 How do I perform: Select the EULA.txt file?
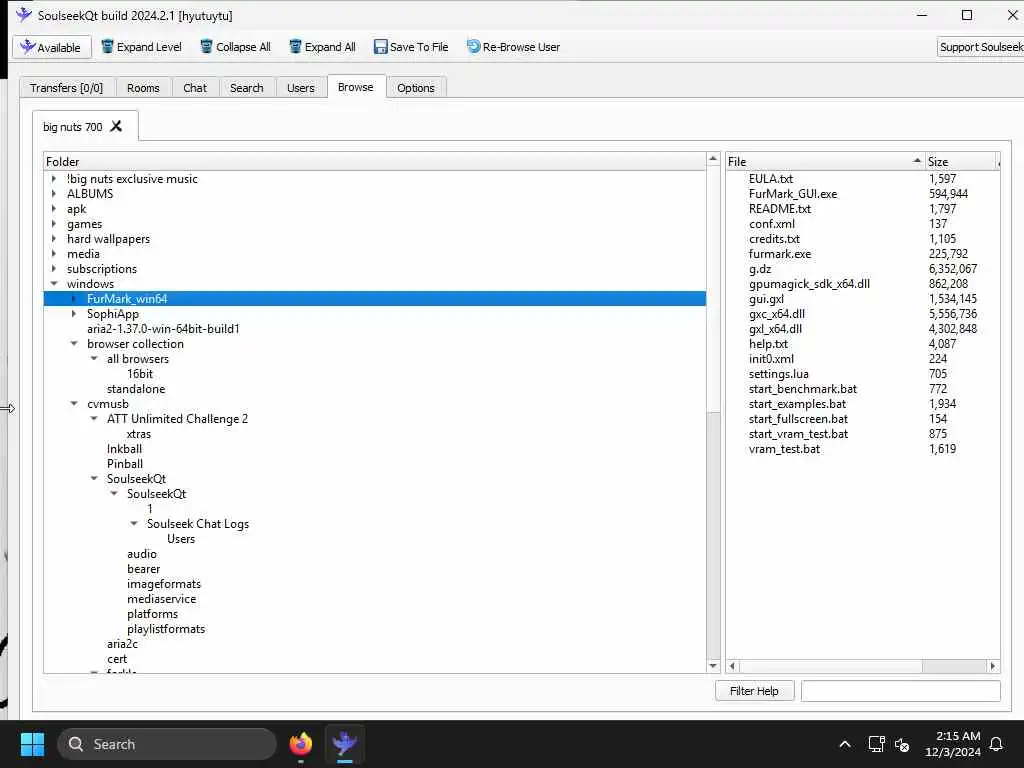click(771, 178)
